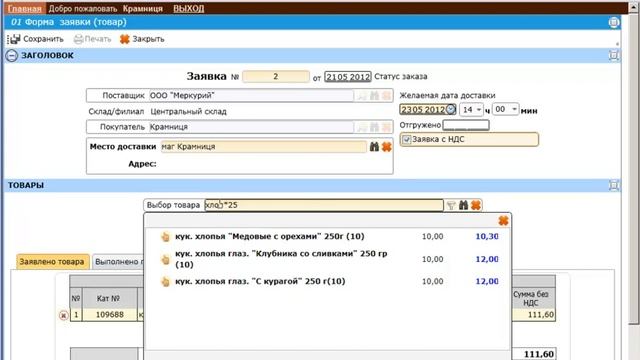Click the Сохранить save button
Image resolution: width=640 pixels, height=360 pixels.
[36, 39]
